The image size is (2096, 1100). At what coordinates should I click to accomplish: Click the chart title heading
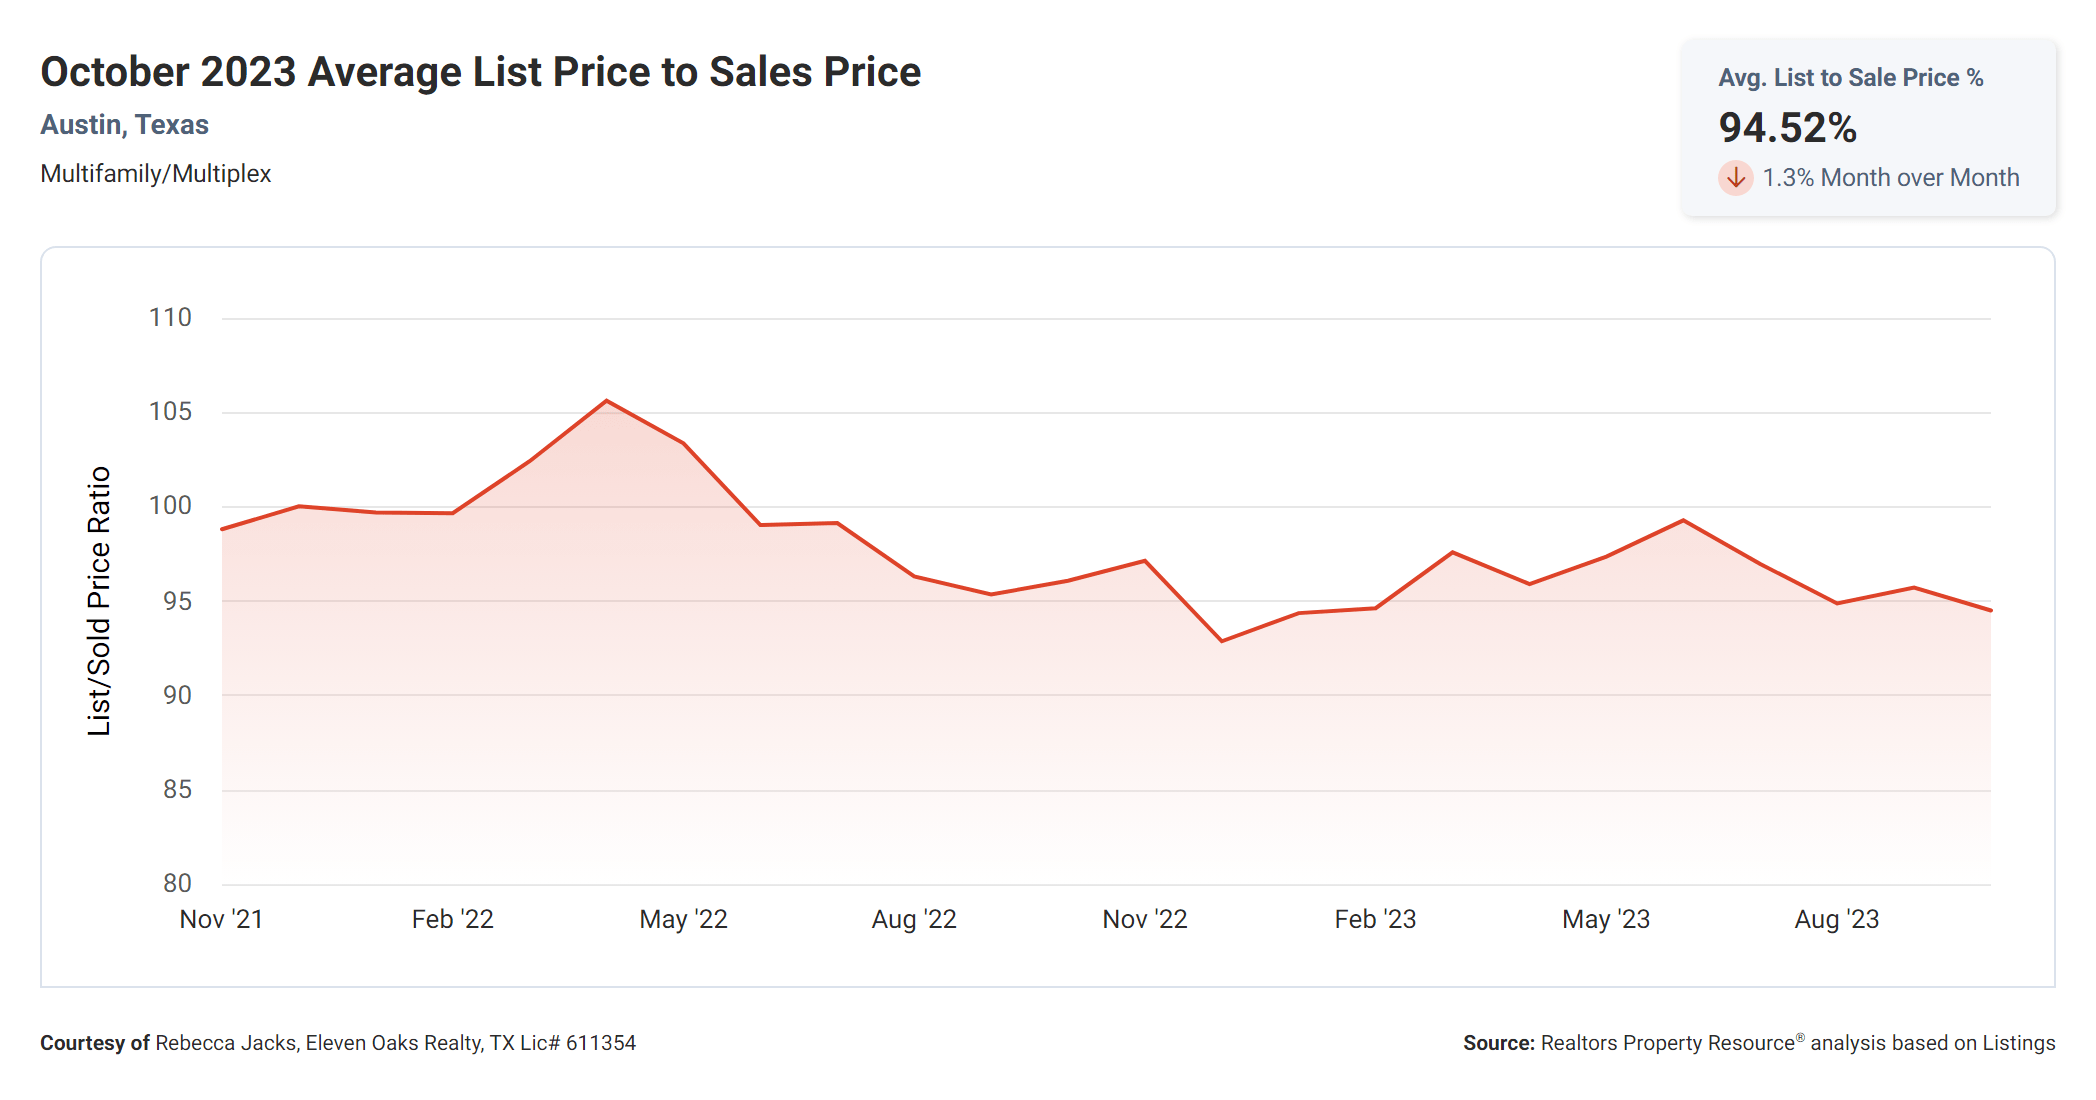pyautogui.click(x=480, y=72)
